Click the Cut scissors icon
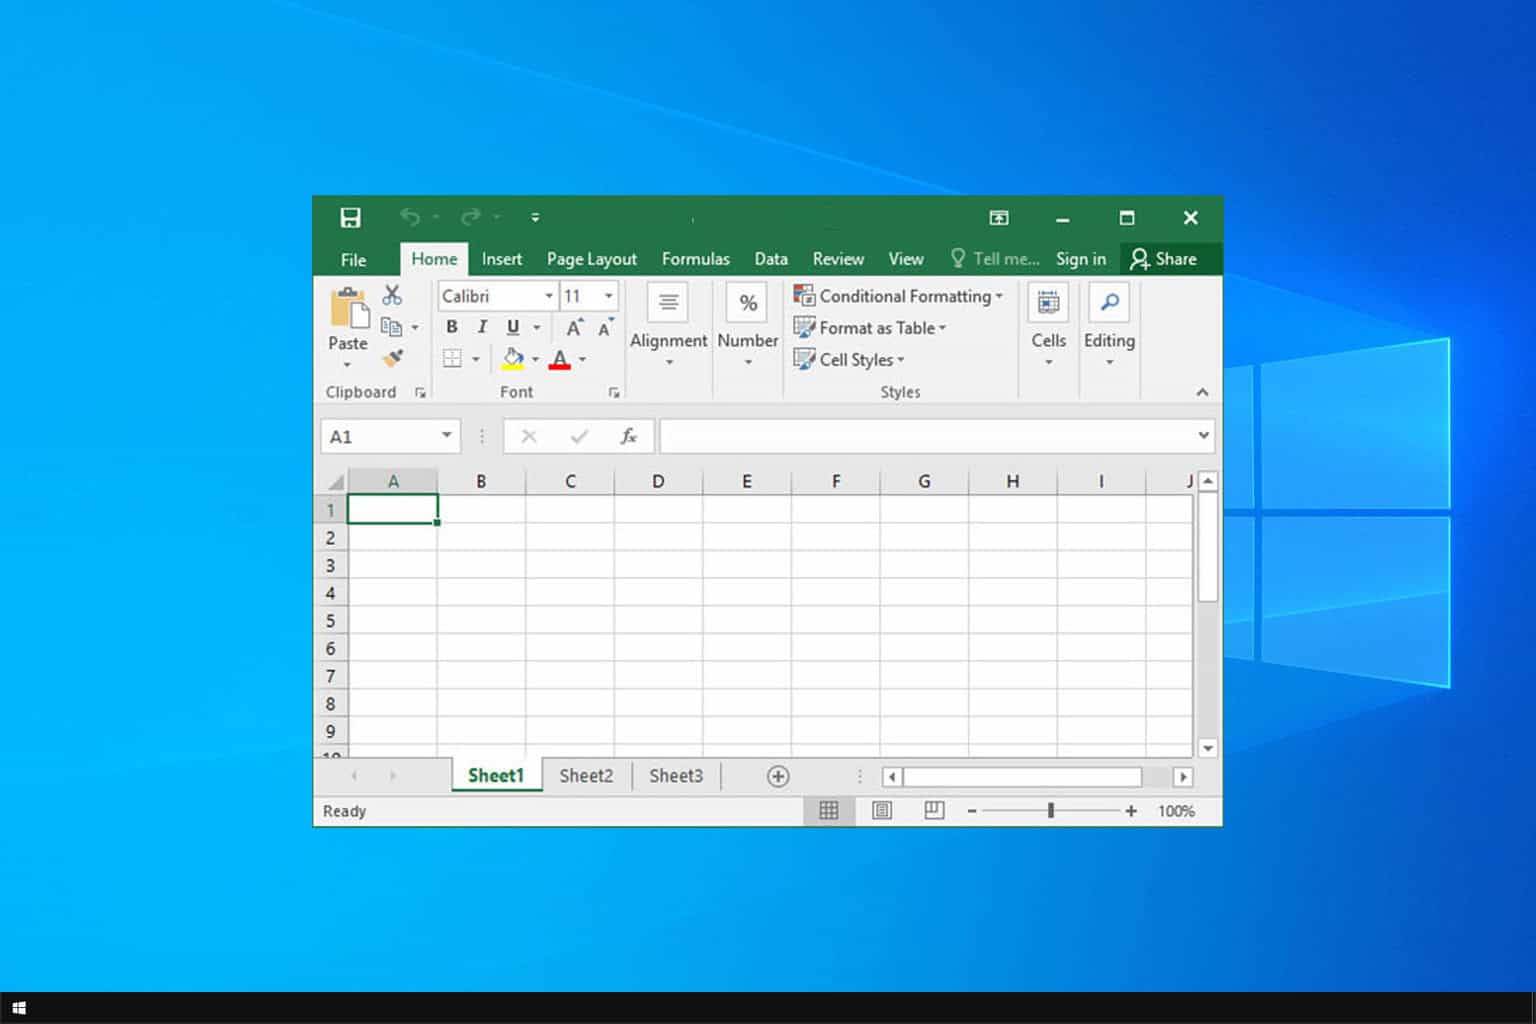The height and width of the screenshot is (1024, 1536). pos(392,295)
